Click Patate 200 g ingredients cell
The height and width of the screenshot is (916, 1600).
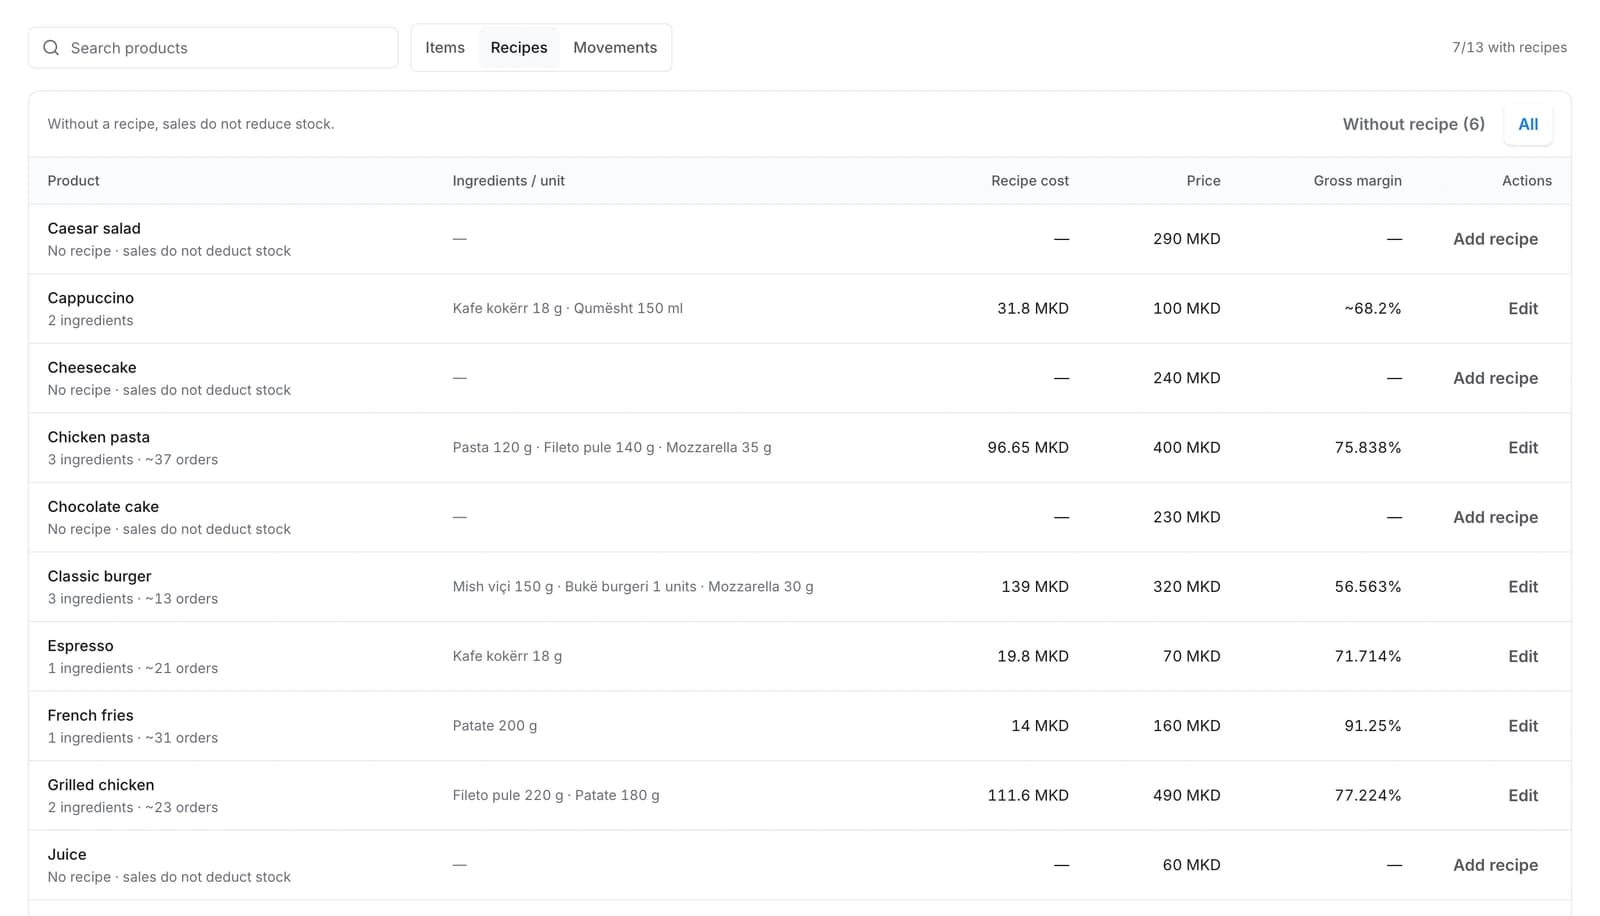click(494, 726)
